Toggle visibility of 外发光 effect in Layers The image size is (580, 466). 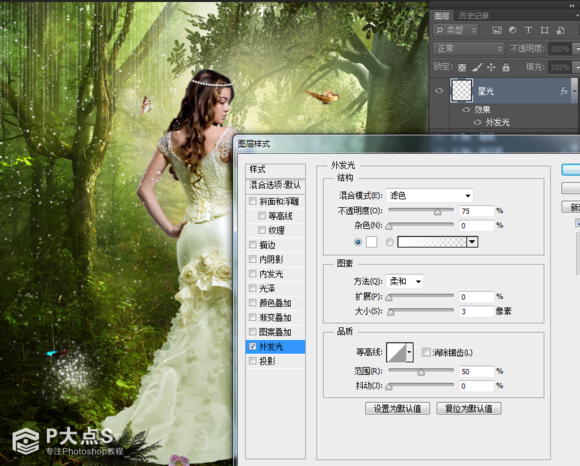coord(478,122)
